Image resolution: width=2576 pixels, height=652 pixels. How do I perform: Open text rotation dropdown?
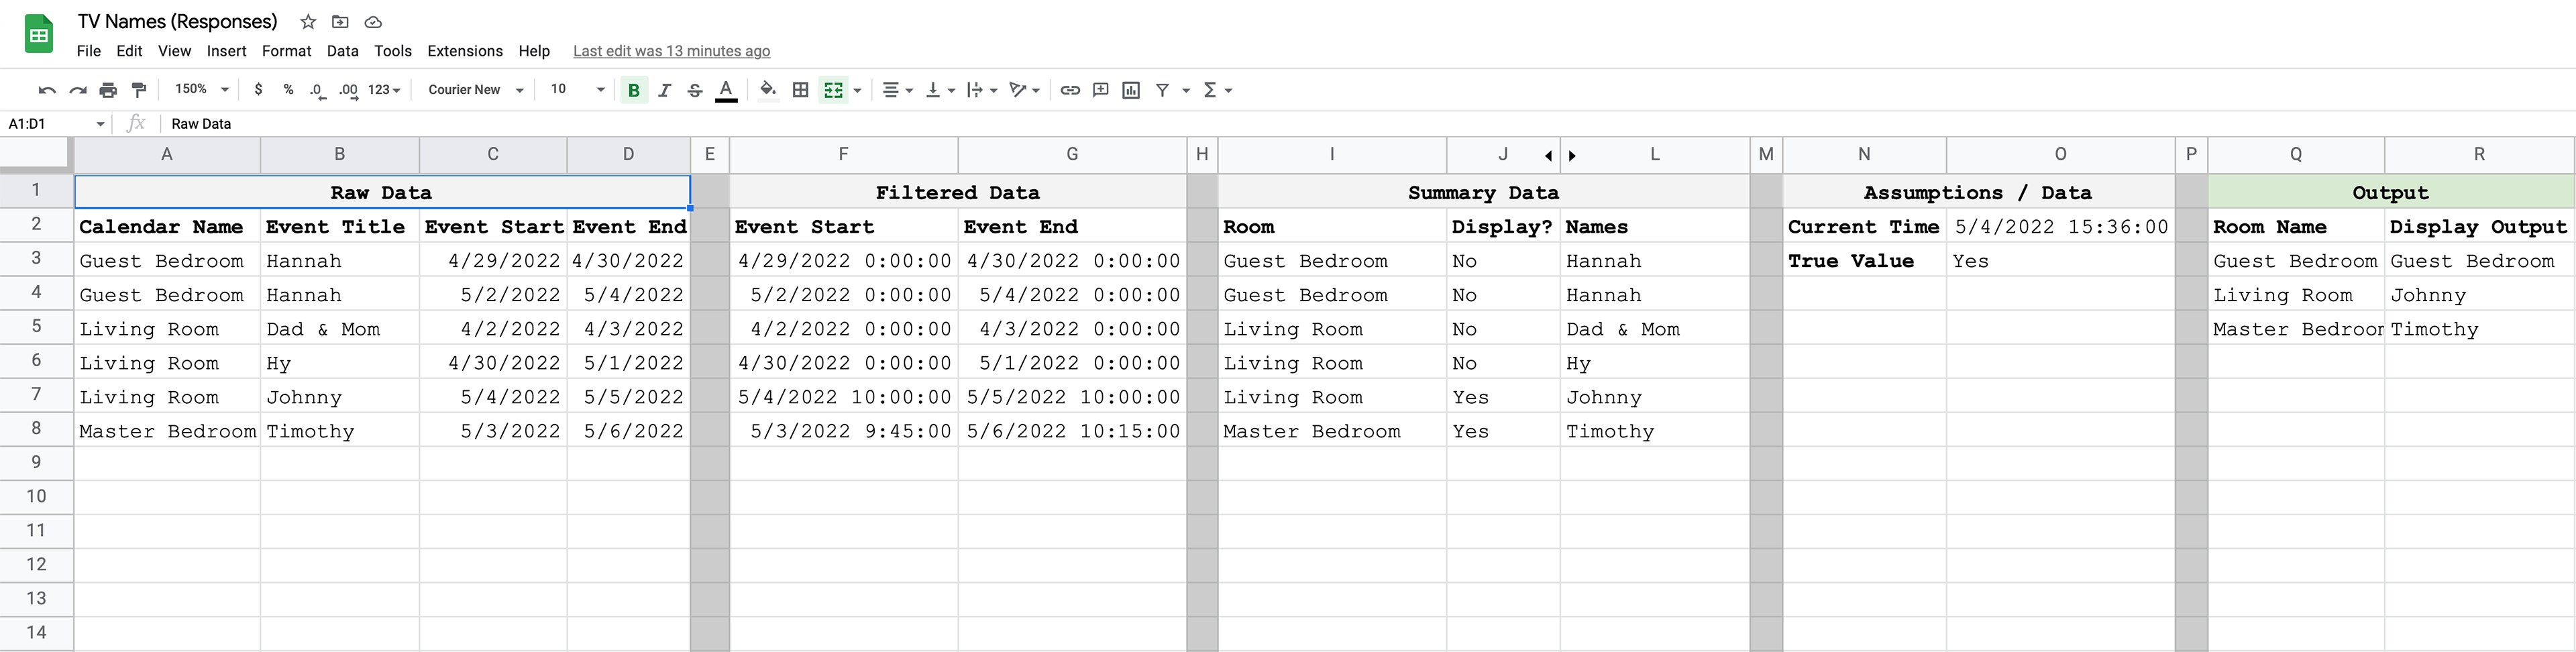pyautogui.click(x=1024, y=90)
